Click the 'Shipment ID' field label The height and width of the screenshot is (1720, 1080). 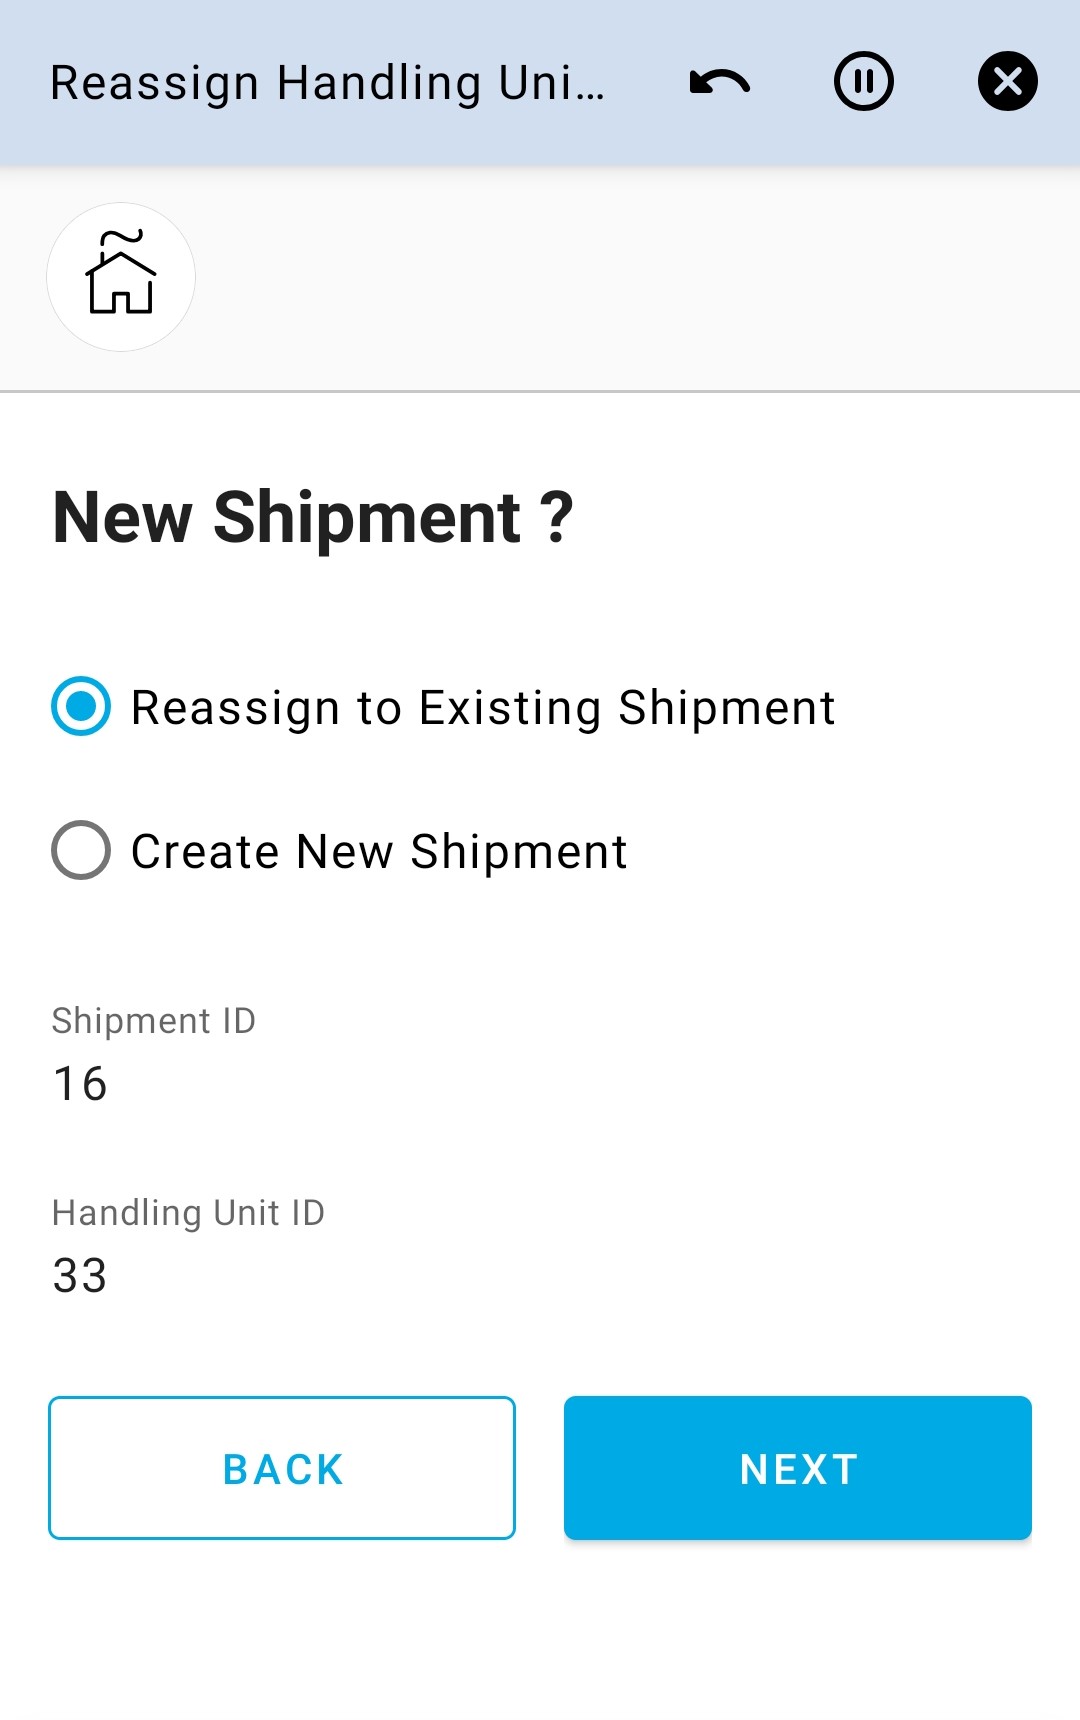pos(154,1021)
